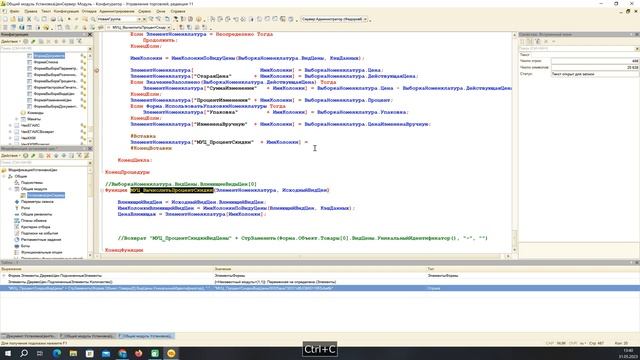The width and height of the screenshot is (640, 360).
Task: Select Общие реквизиты in the lower tree
Action: click(x=36, y=214)
